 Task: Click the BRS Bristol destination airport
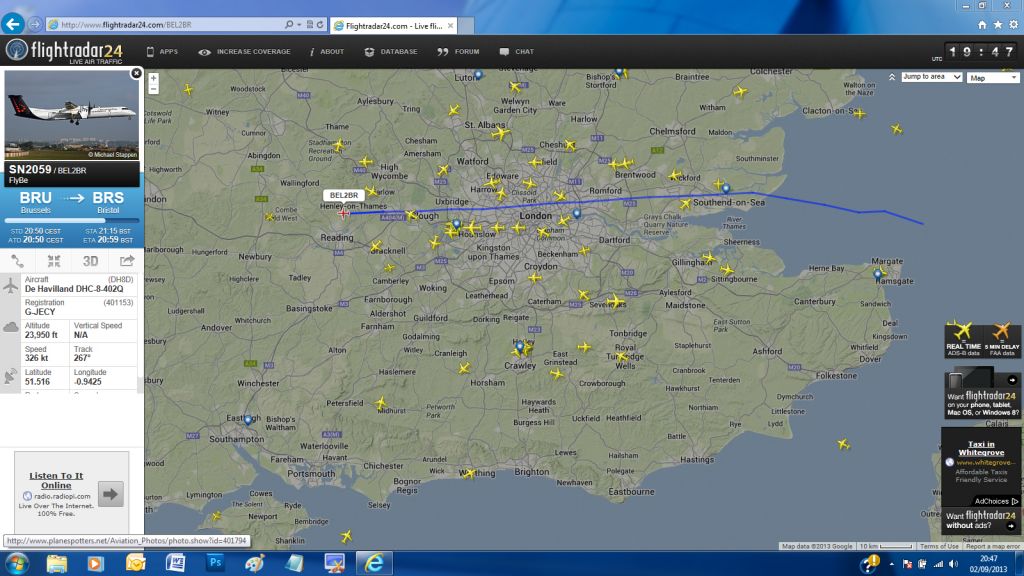108,202
